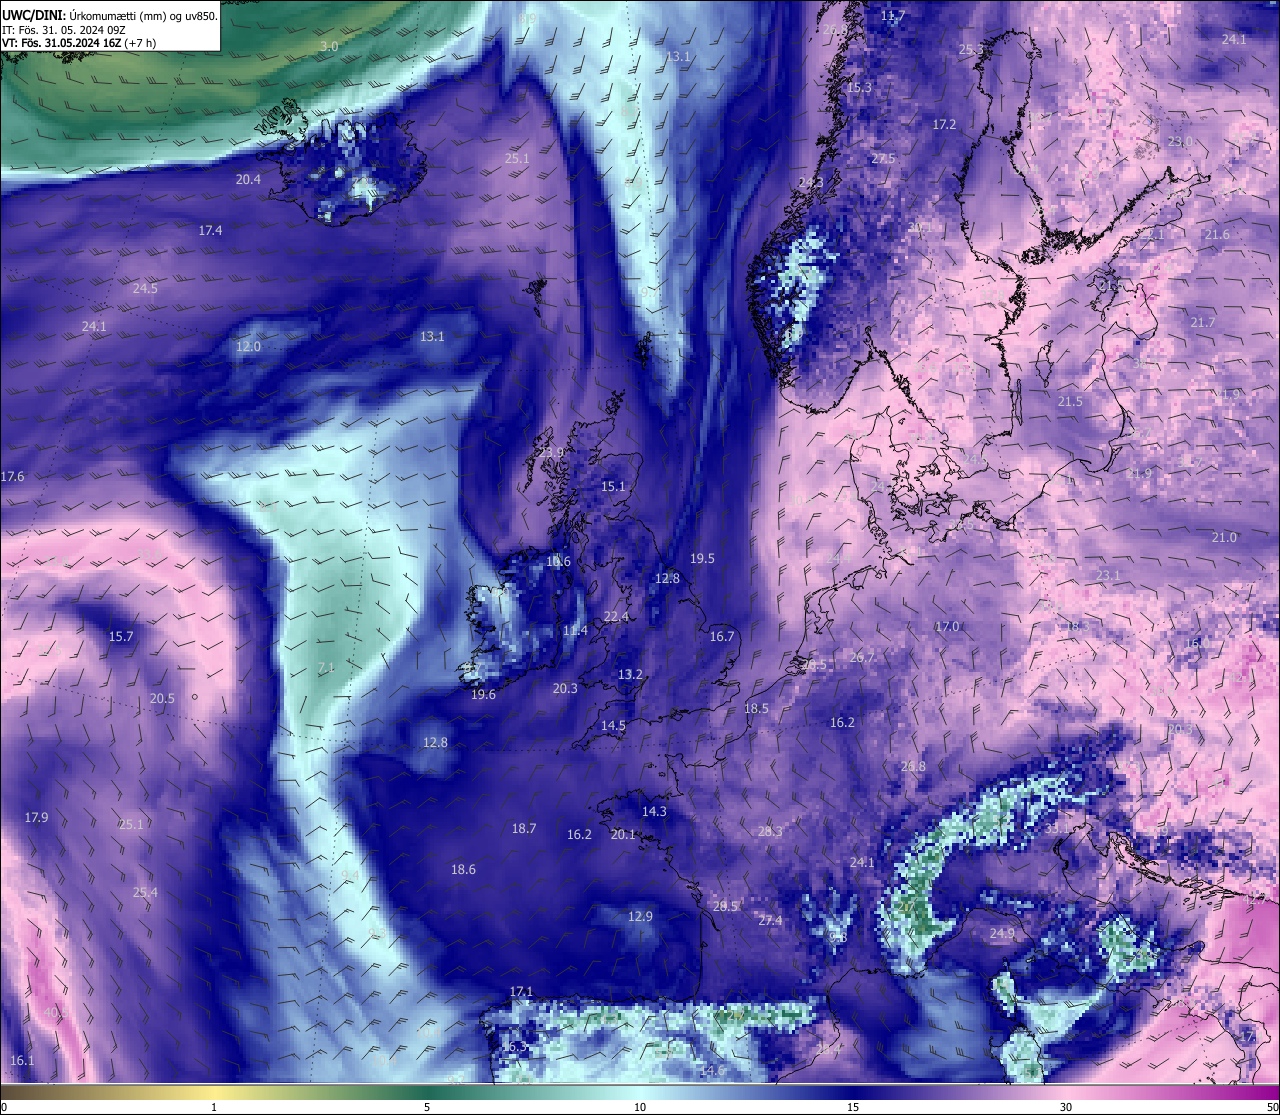
Task: Click the 50 tick on colour scale
Action: pyautogui.click(x=1272, y=1107)
